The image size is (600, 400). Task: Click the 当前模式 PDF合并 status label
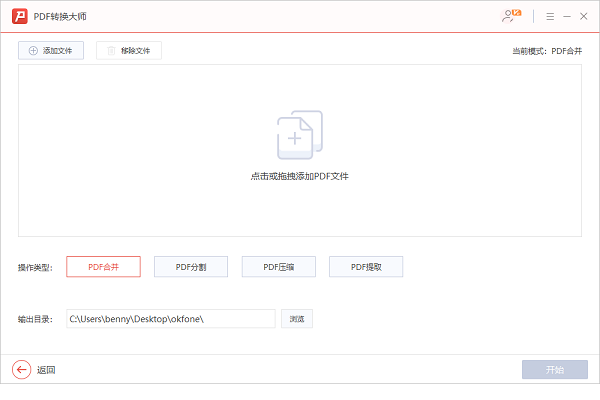click(545, 50)
